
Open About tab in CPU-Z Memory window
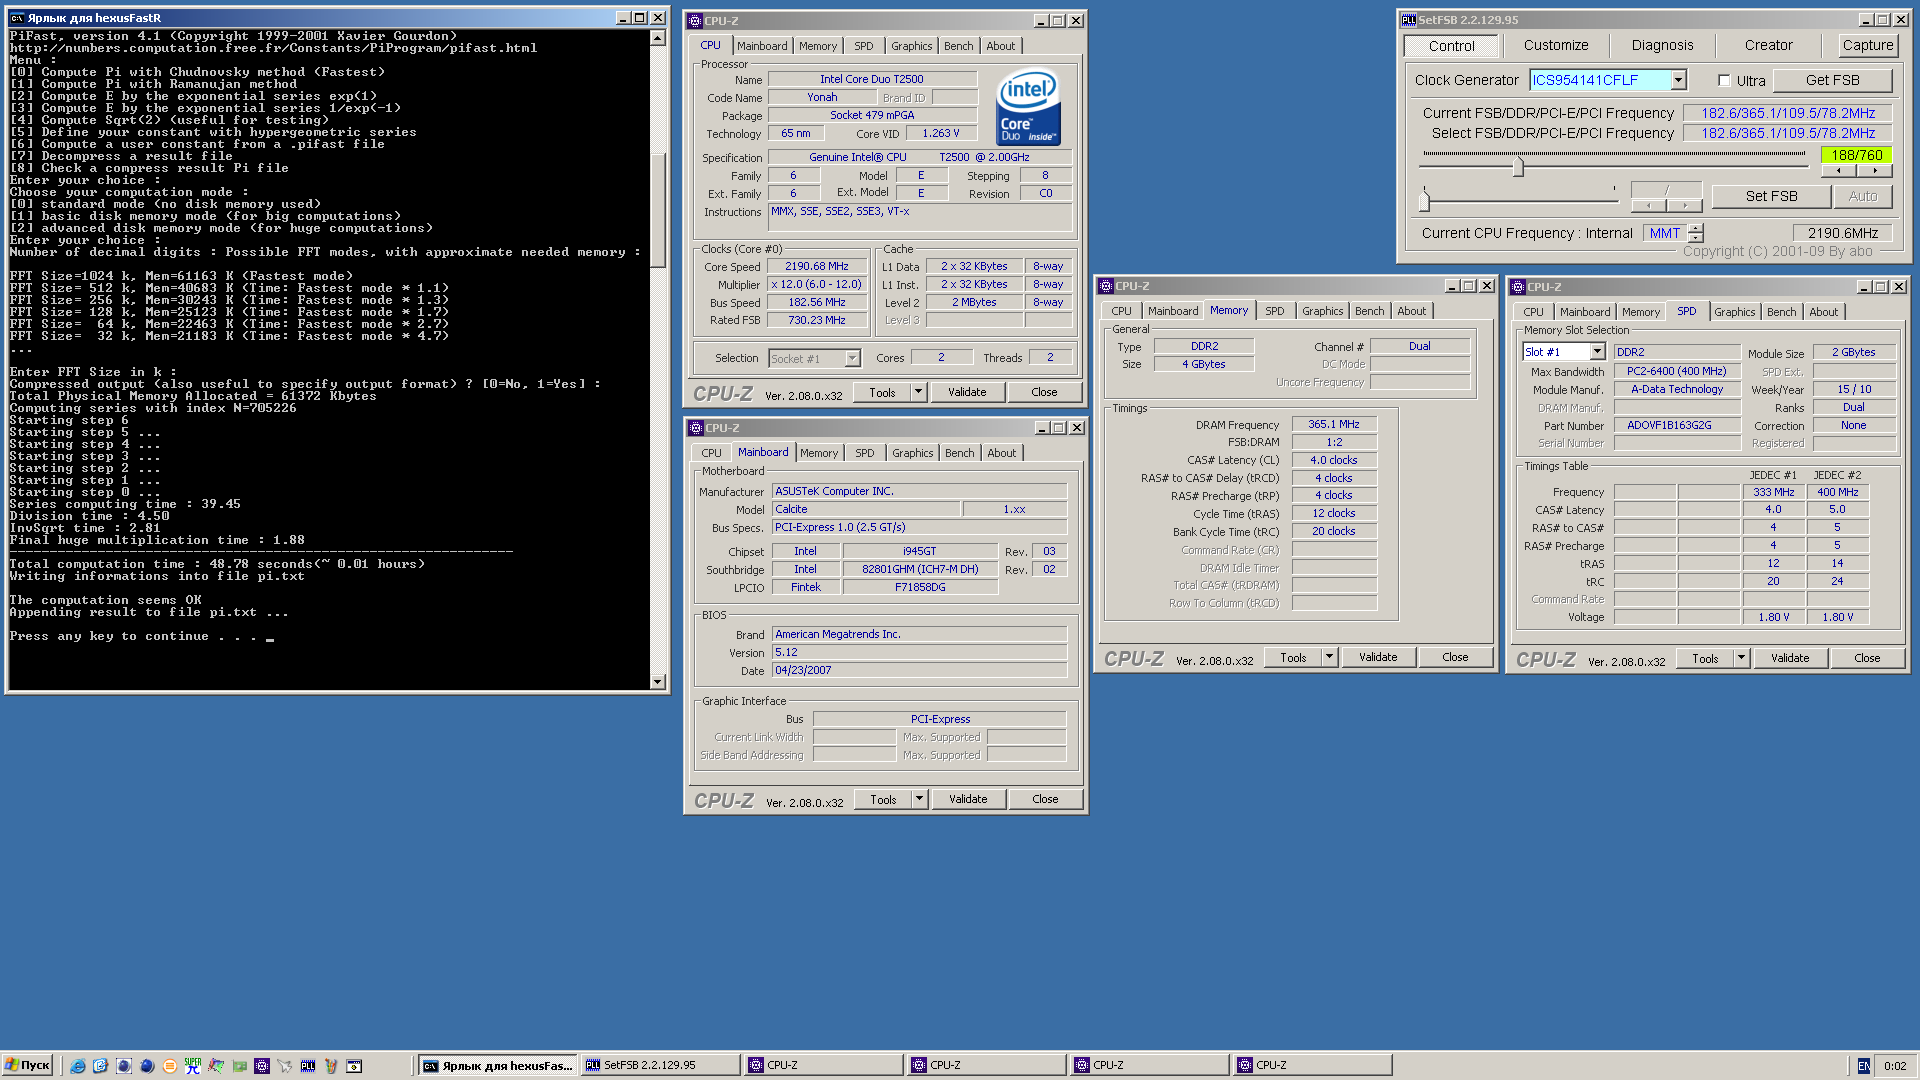tap(1411, 311)
